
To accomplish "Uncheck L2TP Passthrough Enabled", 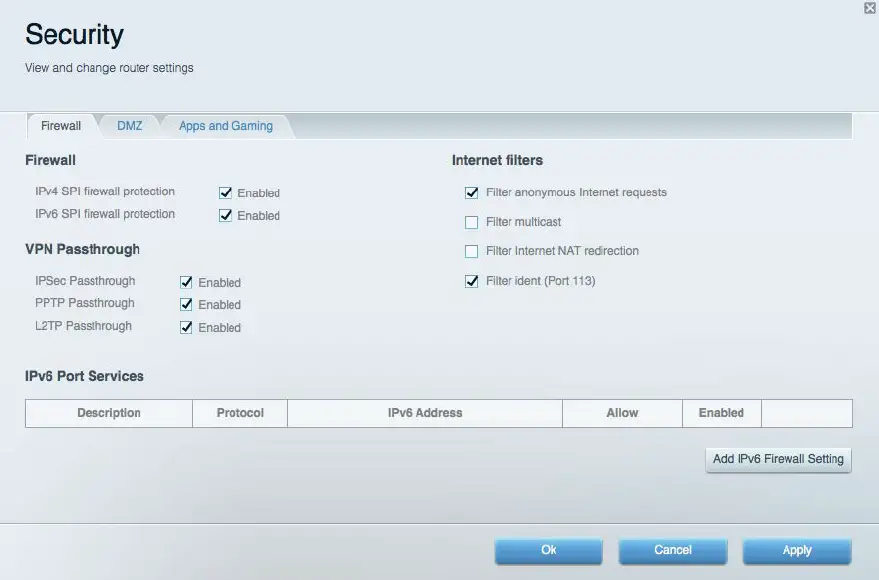I will [186, 327].
